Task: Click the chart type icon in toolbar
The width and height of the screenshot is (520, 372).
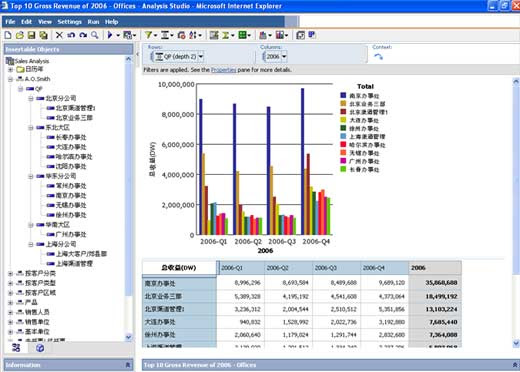Action: tap(263, 35)
